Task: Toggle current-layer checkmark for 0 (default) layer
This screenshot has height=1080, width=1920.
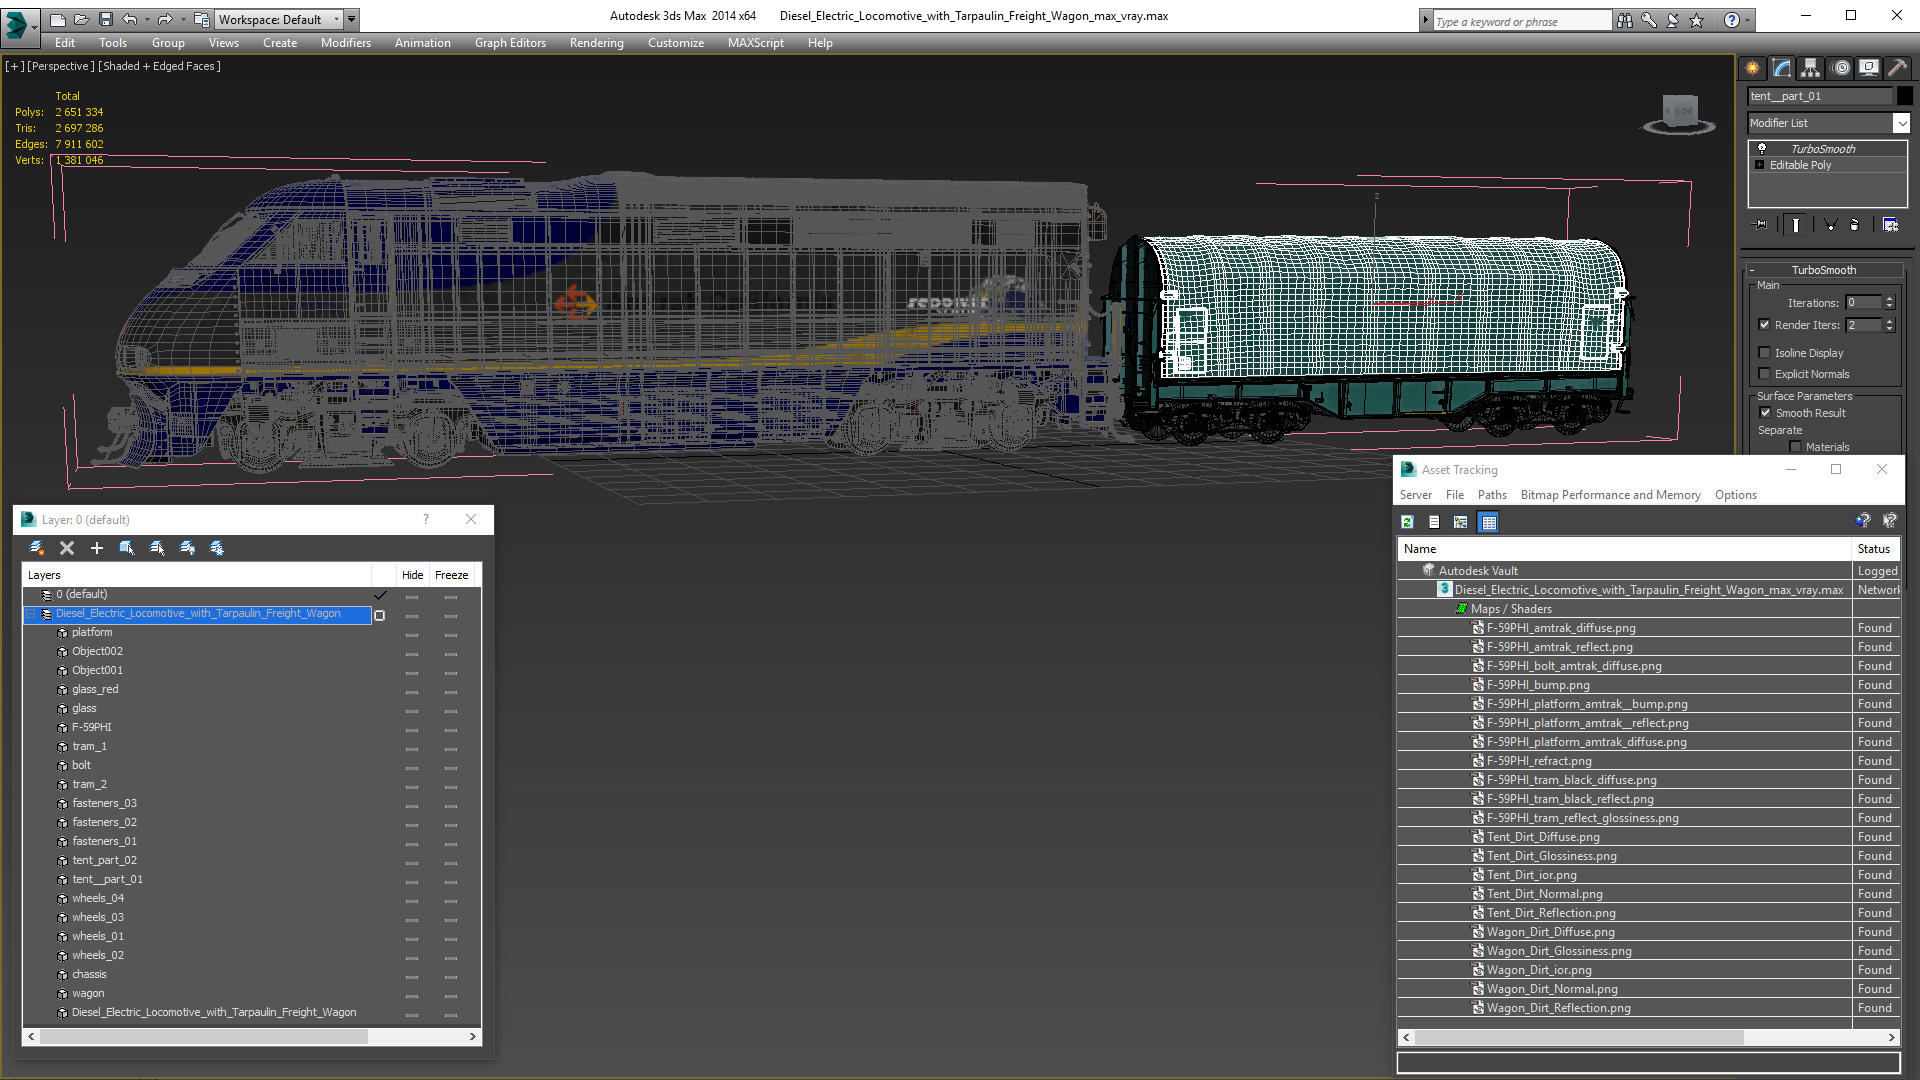Action: point(380,595)
